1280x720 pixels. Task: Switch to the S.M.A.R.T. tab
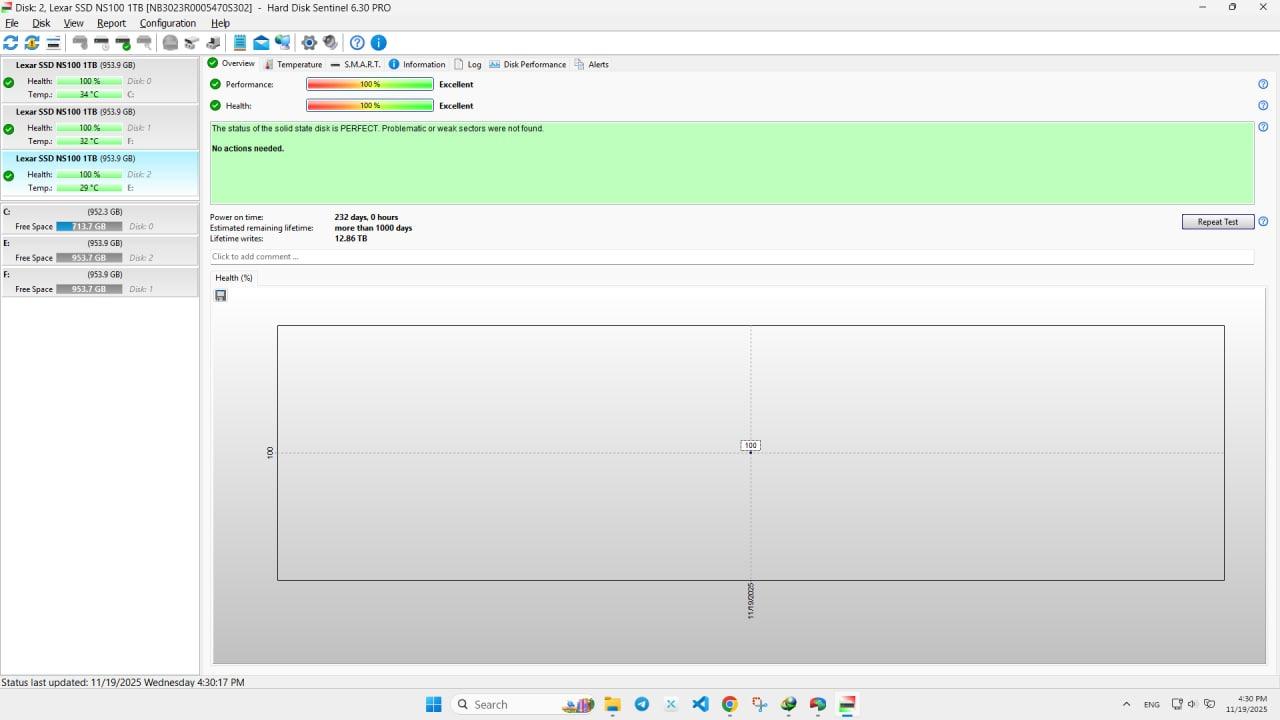[x=356, y=64]
